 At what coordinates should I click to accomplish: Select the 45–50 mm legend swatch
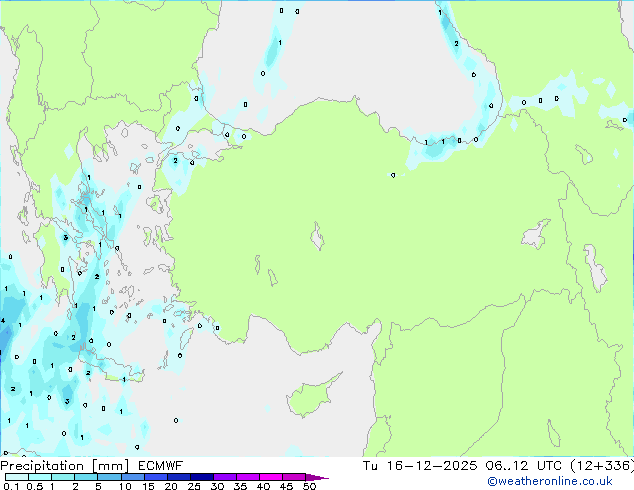point(294,477)
